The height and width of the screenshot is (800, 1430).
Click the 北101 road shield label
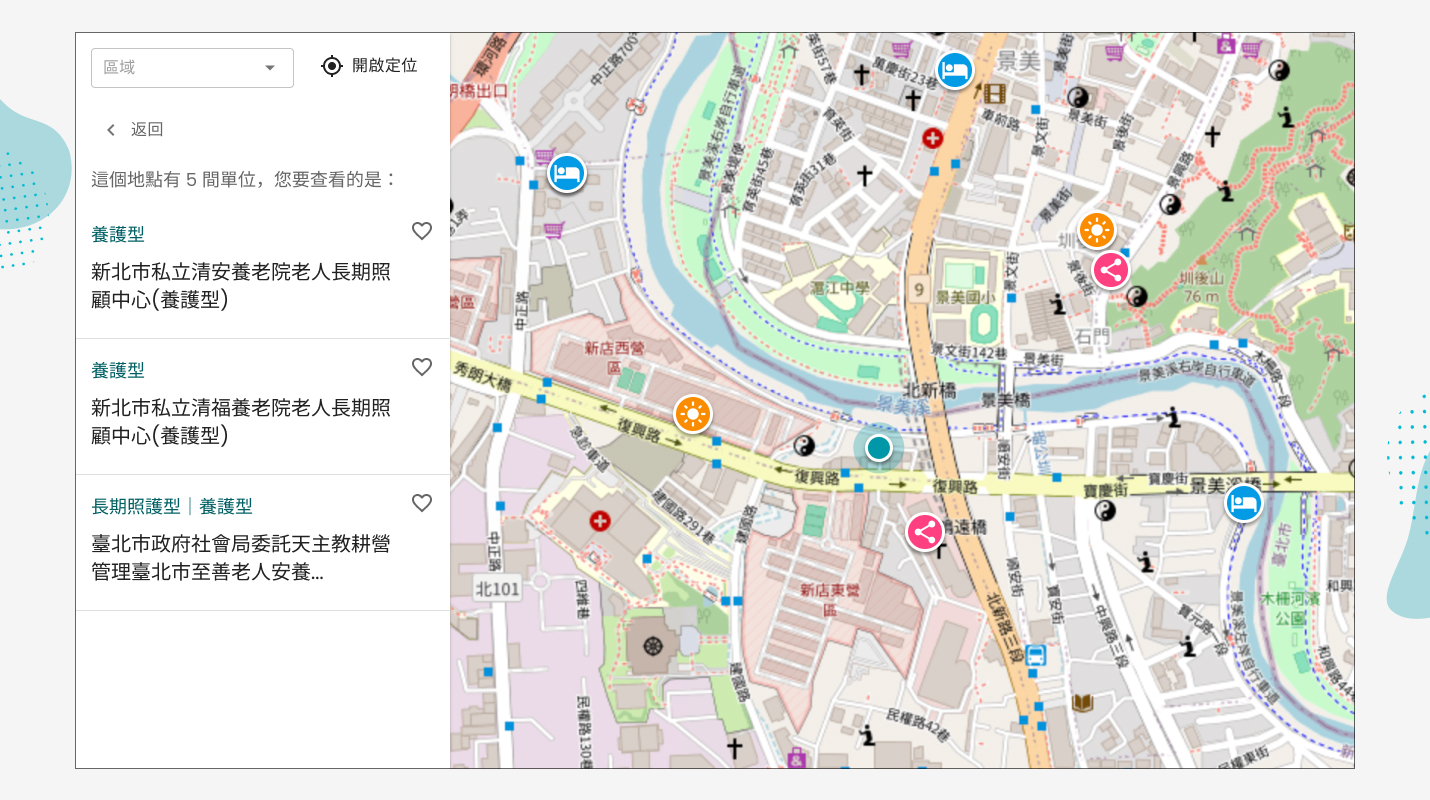[497, 589]
